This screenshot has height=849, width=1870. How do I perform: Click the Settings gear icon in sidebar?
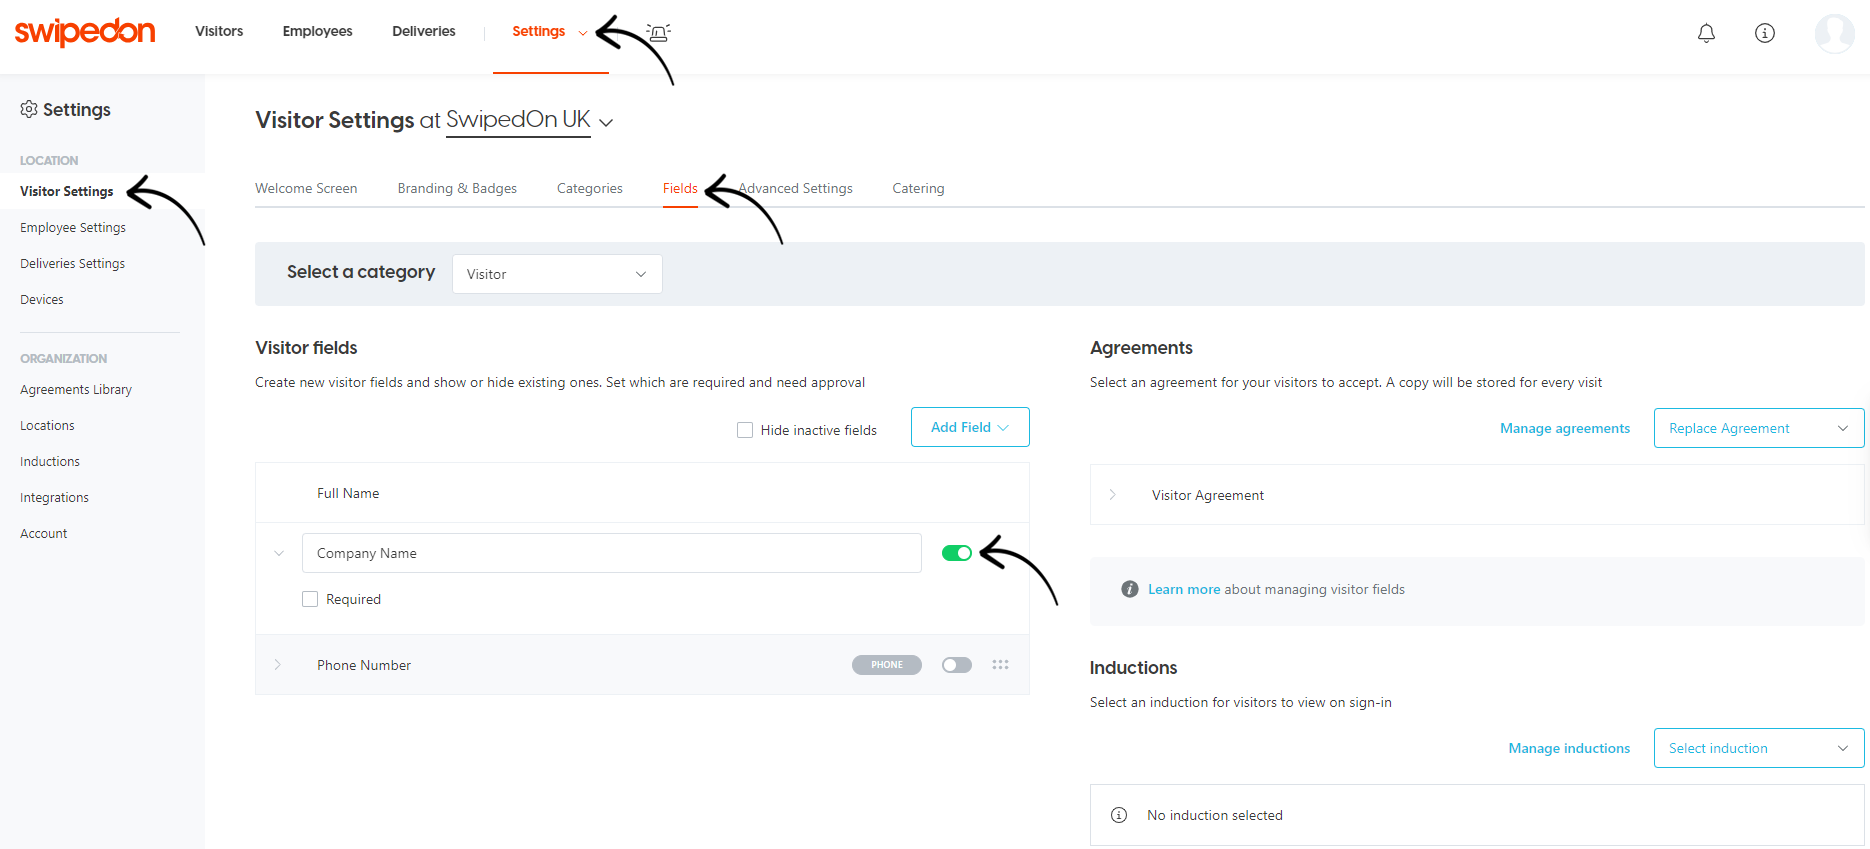point(29,109)
